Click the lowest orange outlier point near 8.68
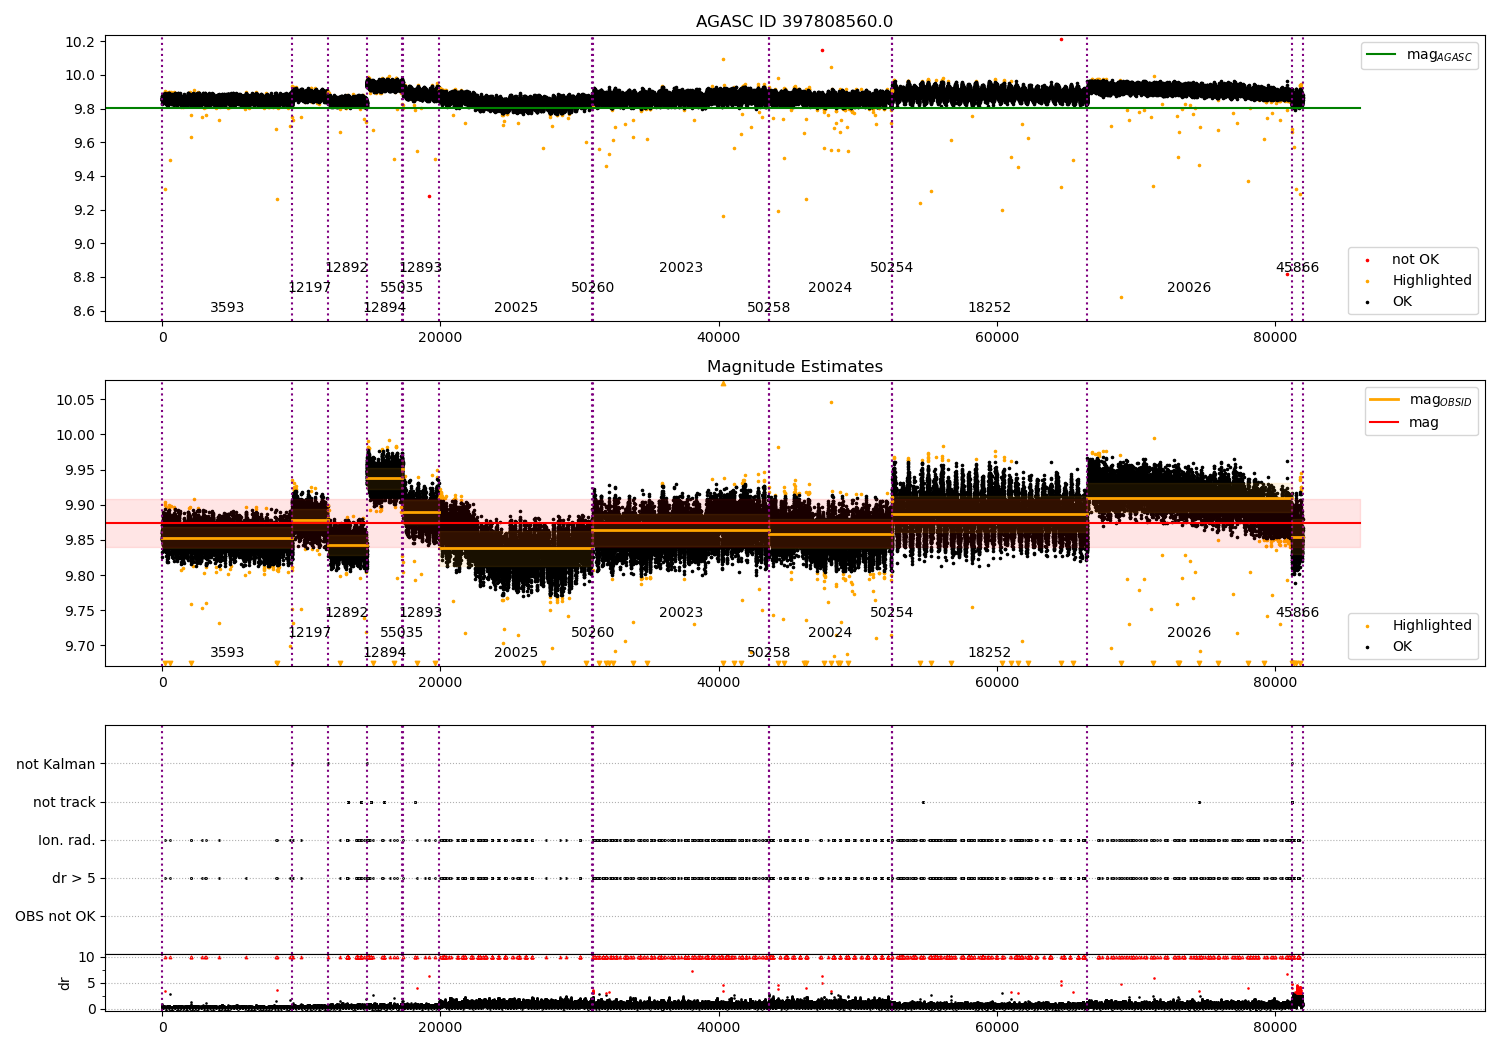This screenshot has height=1050, width=1500. pos(1121,297)
